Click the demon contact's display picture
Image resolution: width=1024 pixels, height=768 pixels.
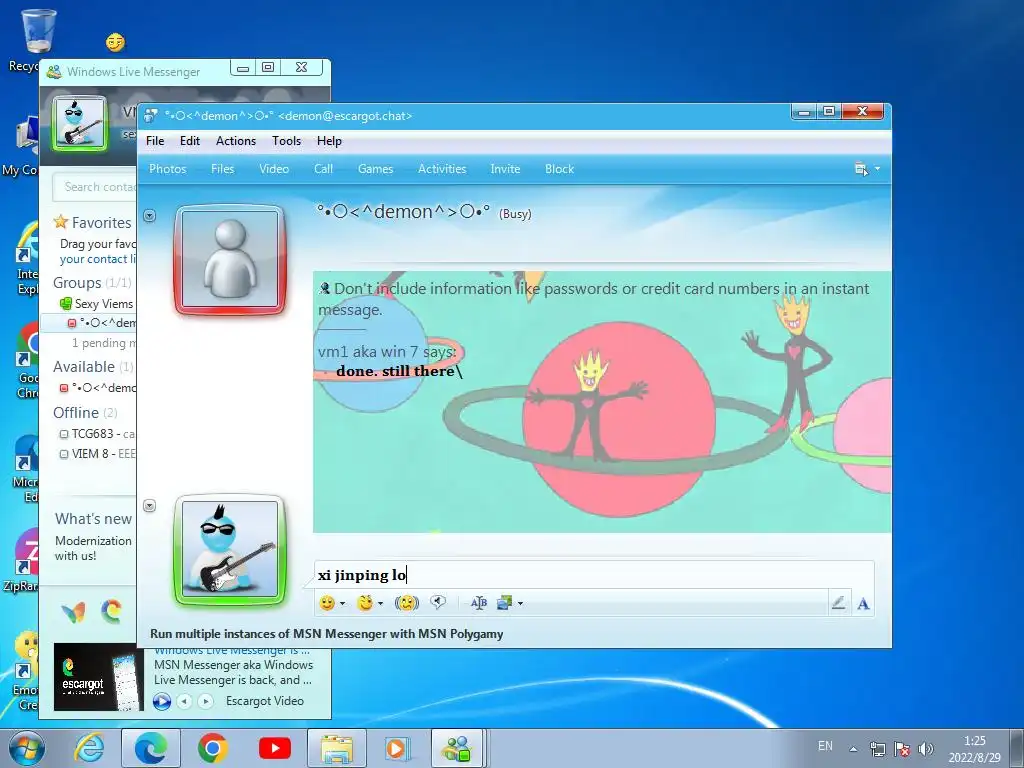coord(230,260)
